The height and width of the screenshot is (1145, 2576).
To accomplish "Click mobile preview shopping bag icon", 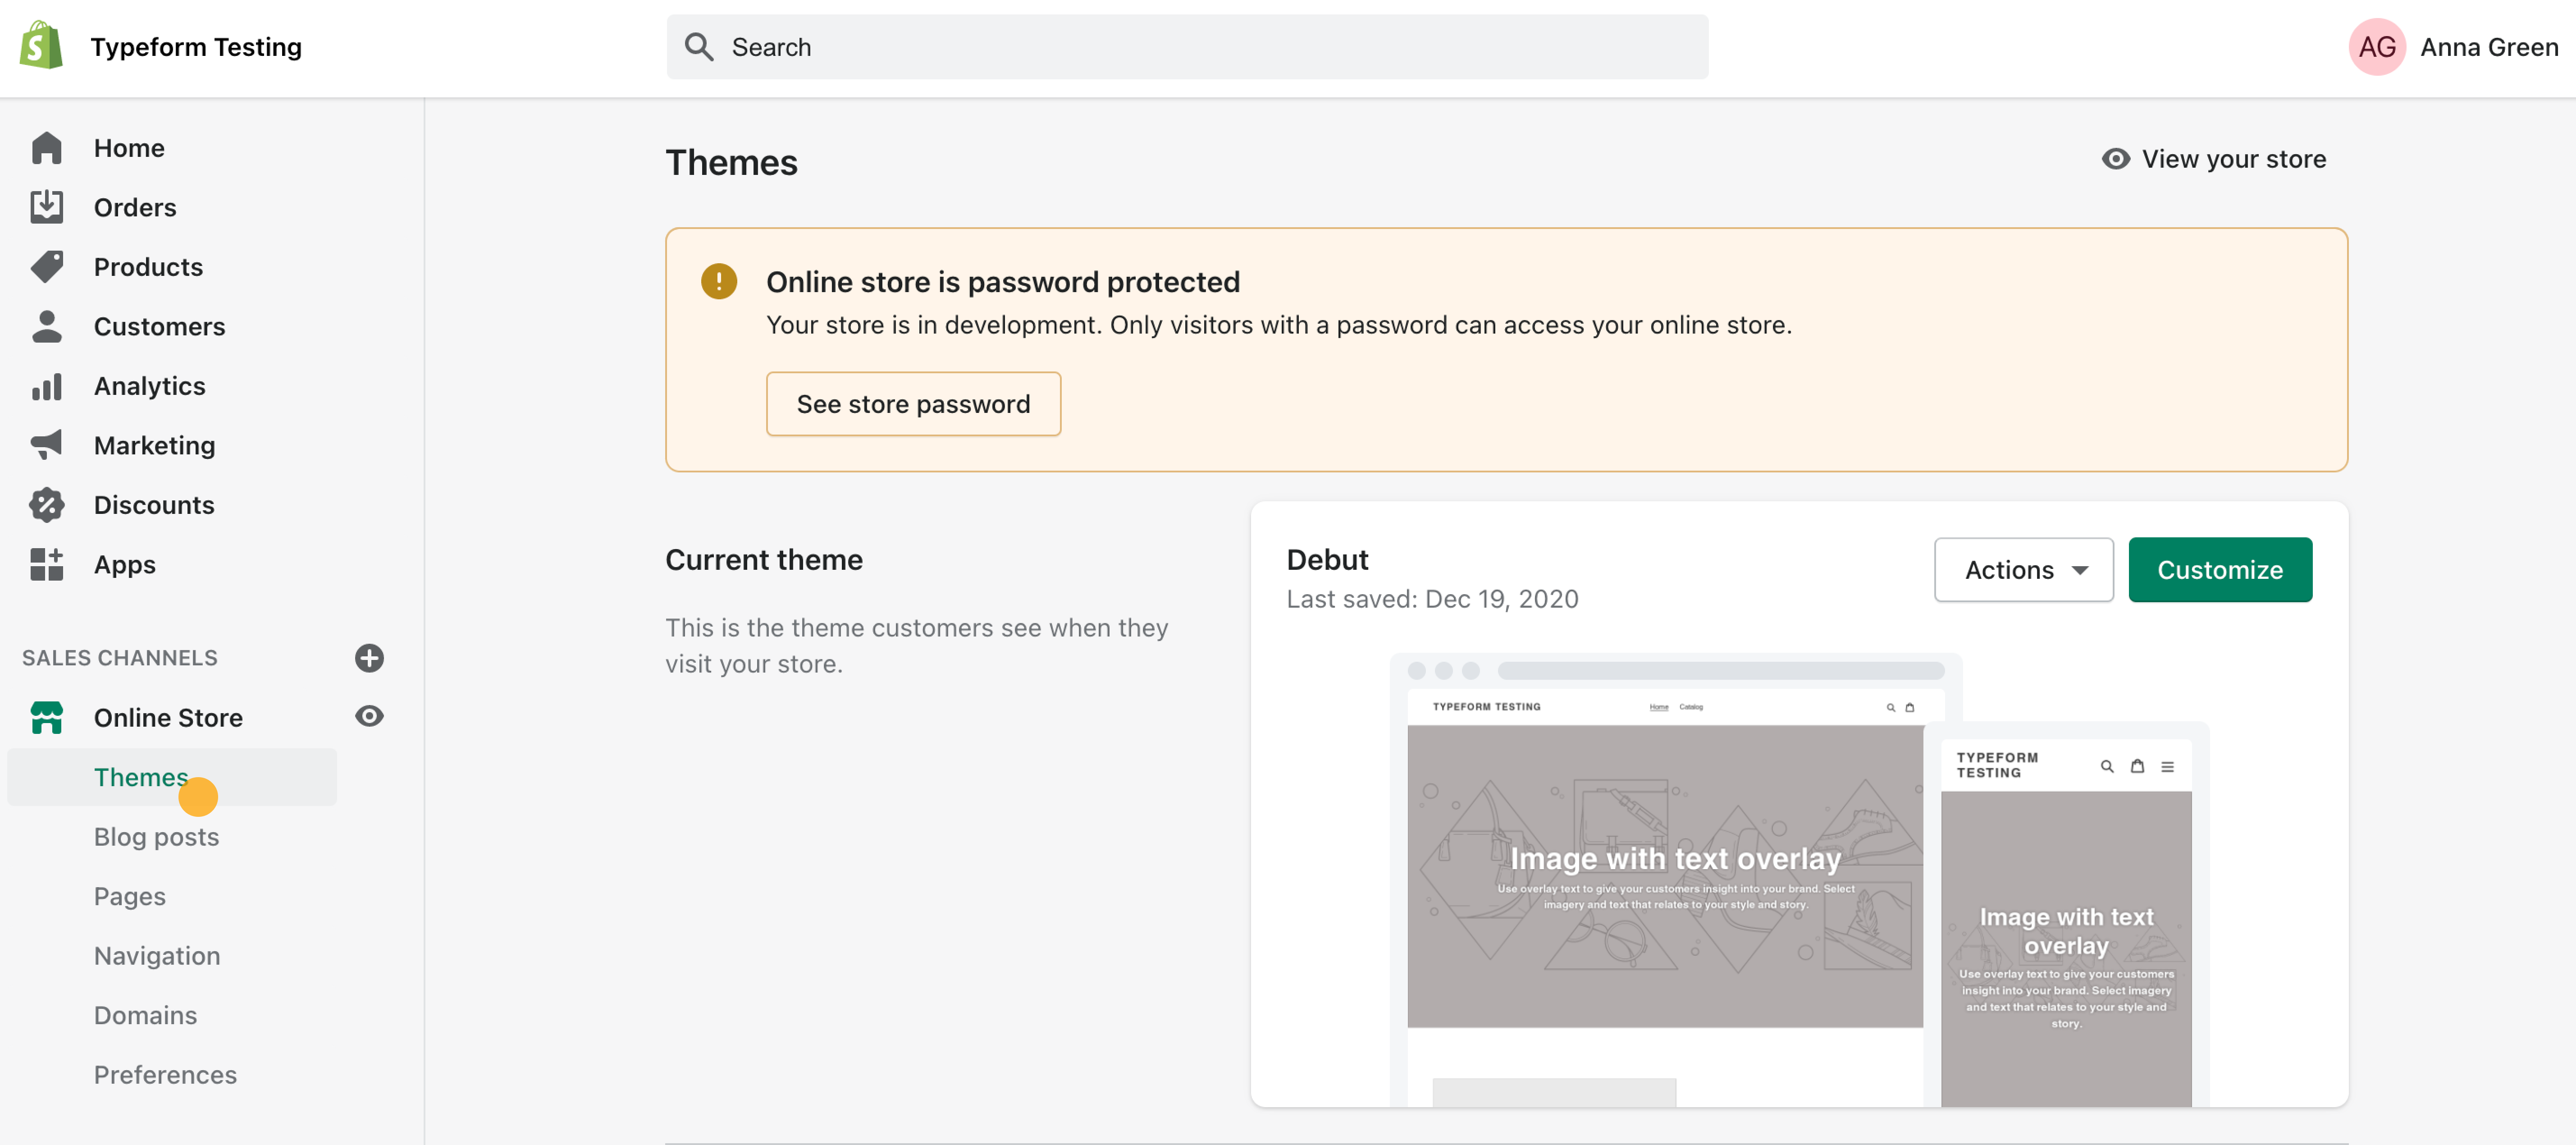I will coord(2137,766).
